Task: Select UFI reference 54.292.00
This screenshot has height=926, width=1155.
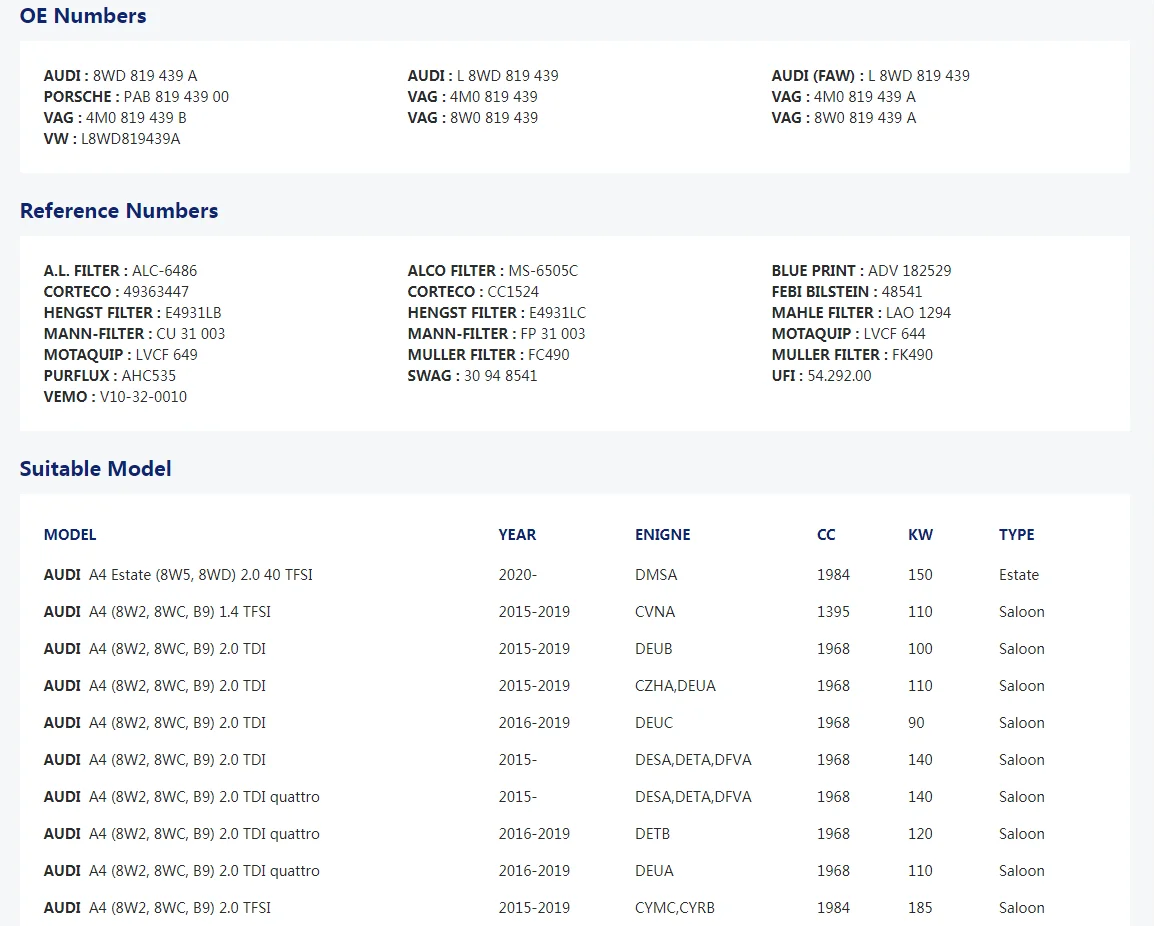Action: click(821, 376)
